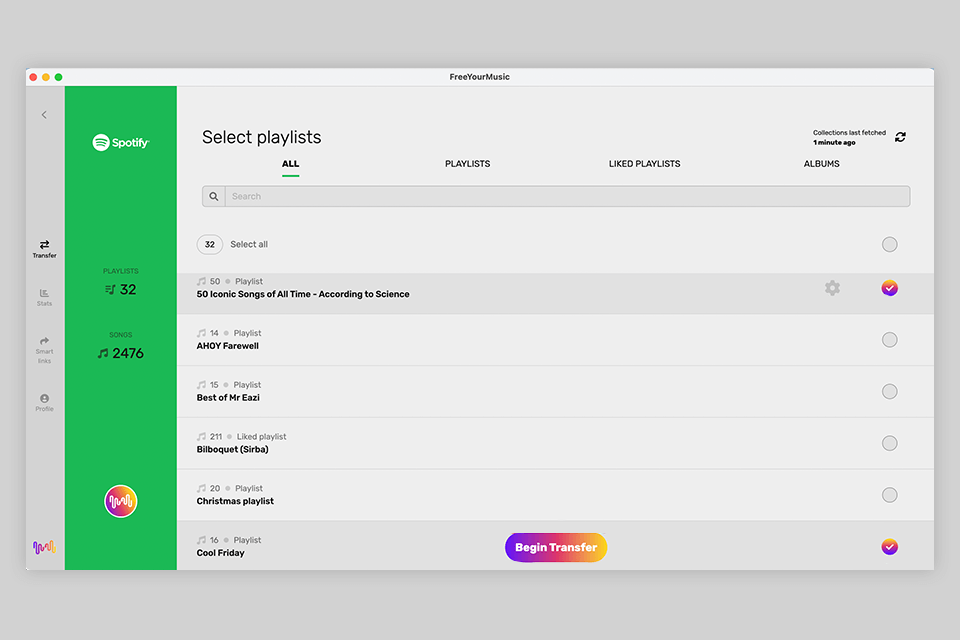Click the Liked playlist label for Bilboquet

coord(261,437)
